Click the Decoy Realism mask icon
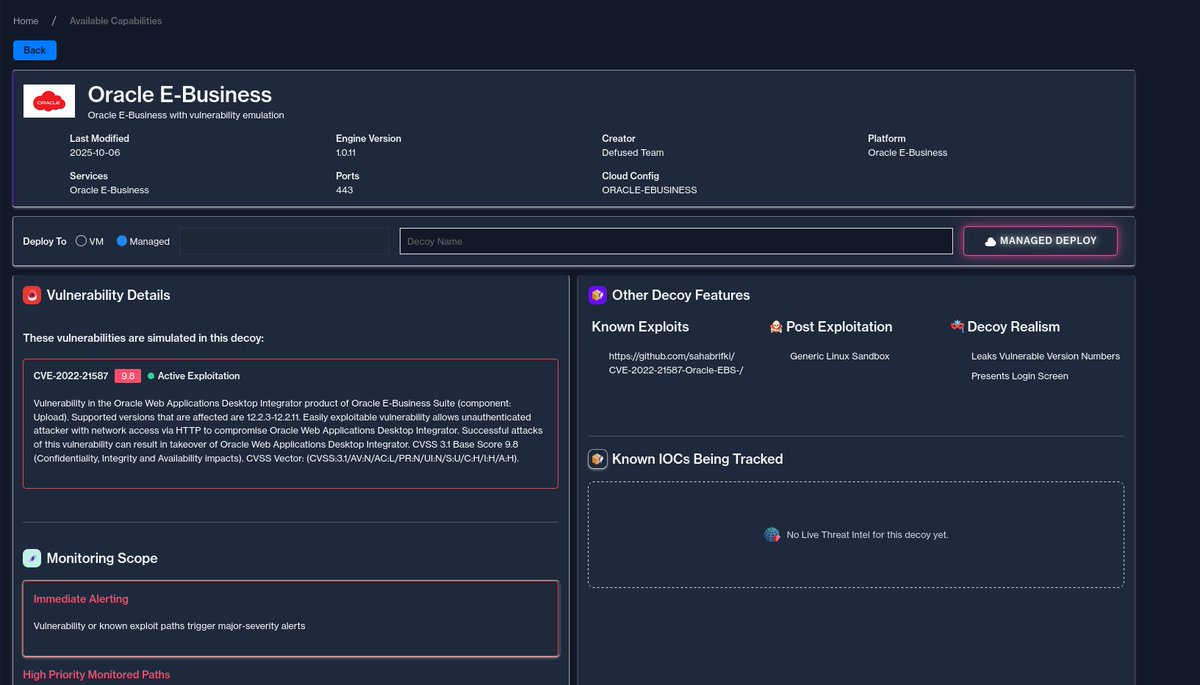Viewport: 1200px width, 685px height. (957, 326)
